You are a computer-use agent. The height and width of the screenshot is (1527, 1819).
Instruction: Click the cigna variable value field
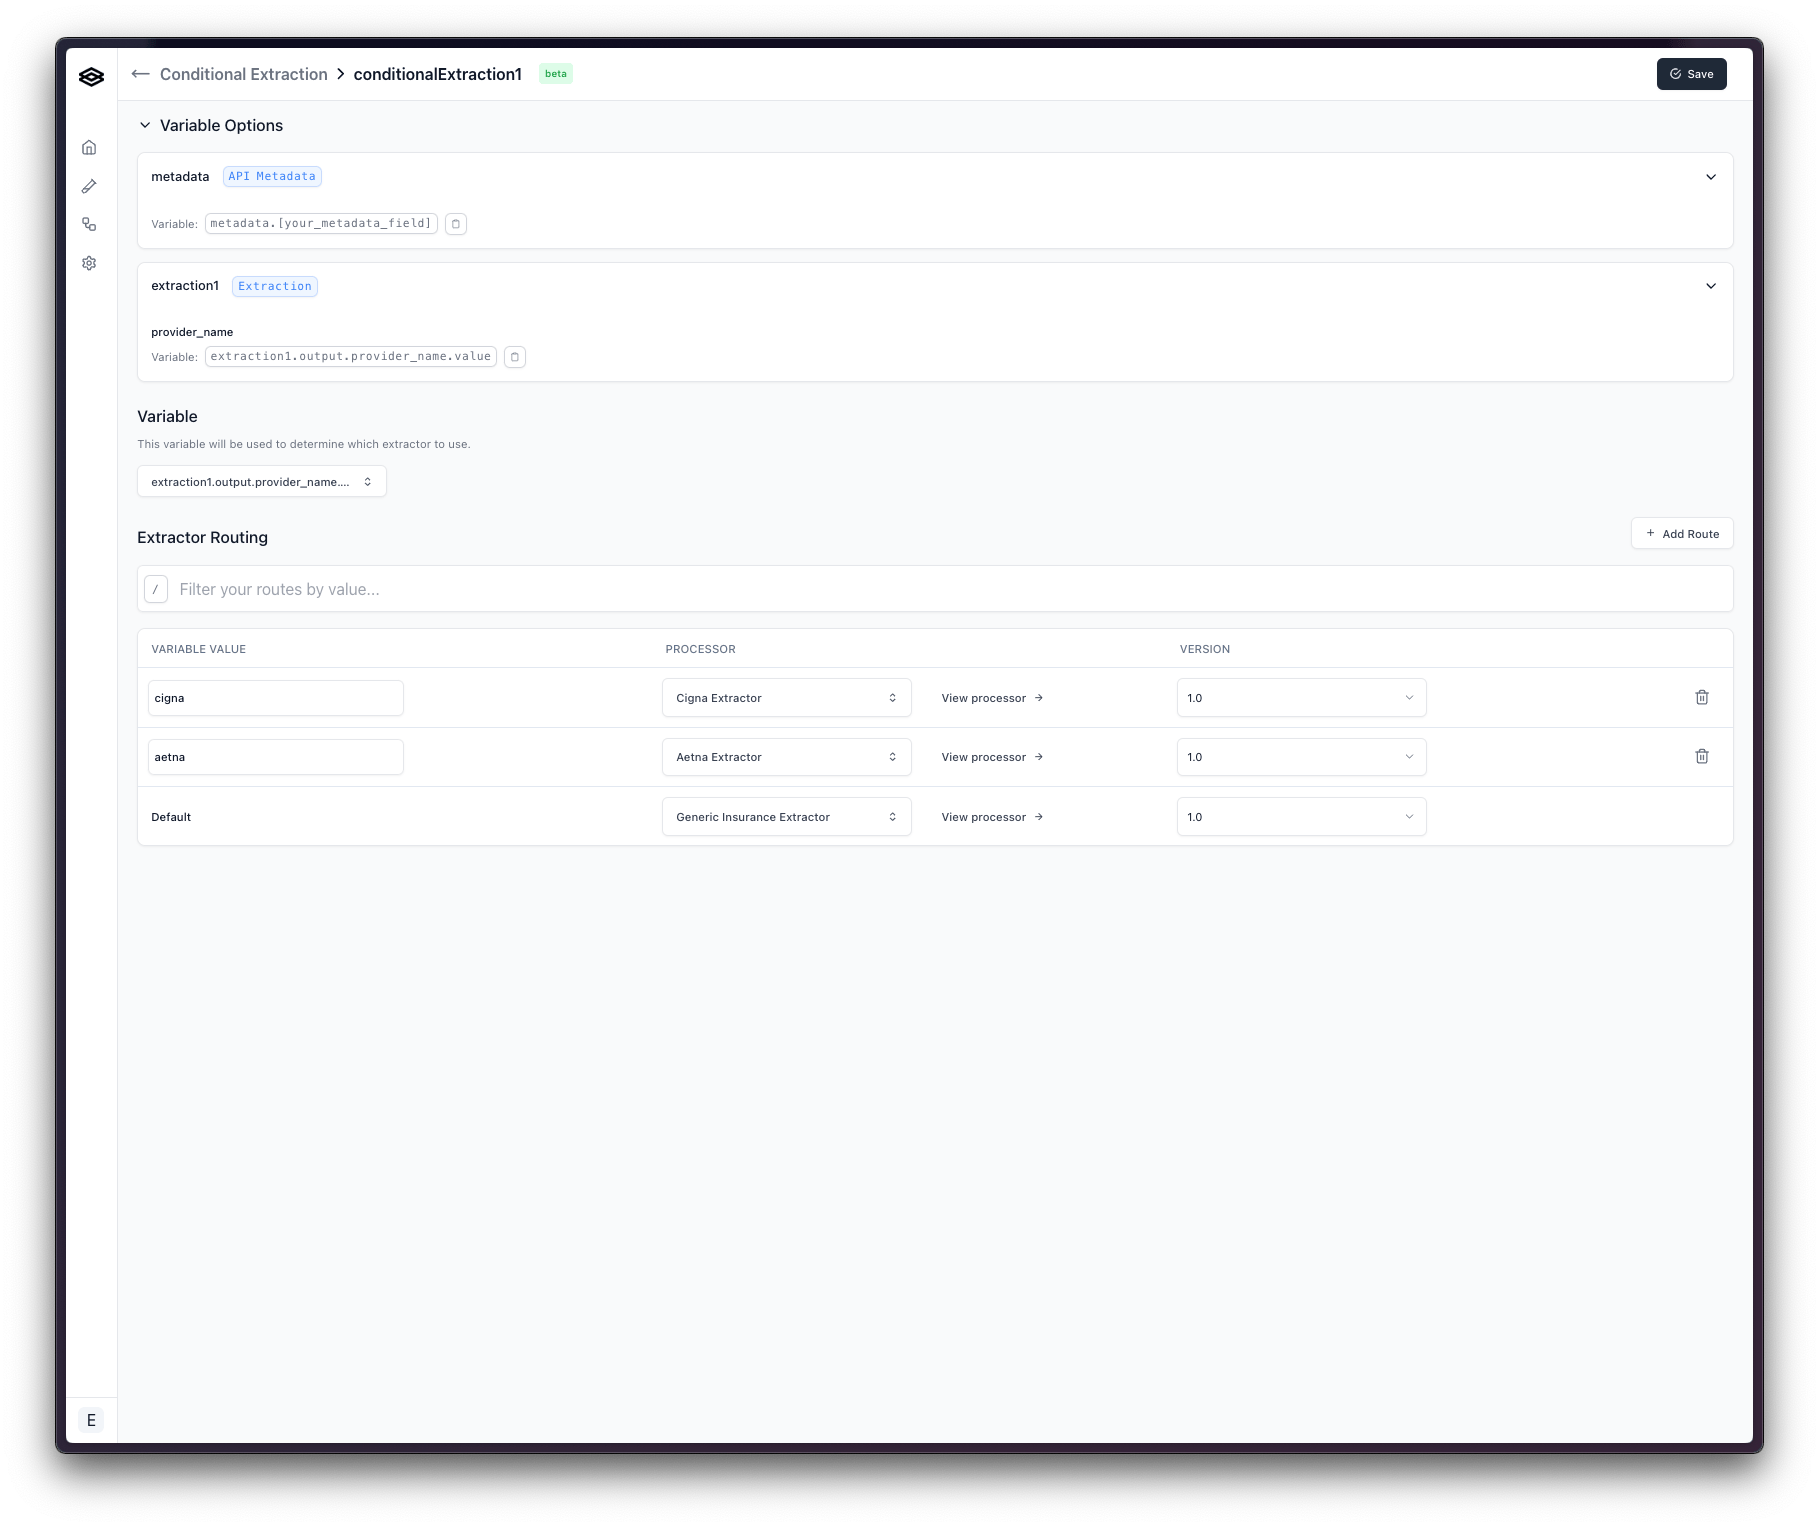[x=276, y=698]
